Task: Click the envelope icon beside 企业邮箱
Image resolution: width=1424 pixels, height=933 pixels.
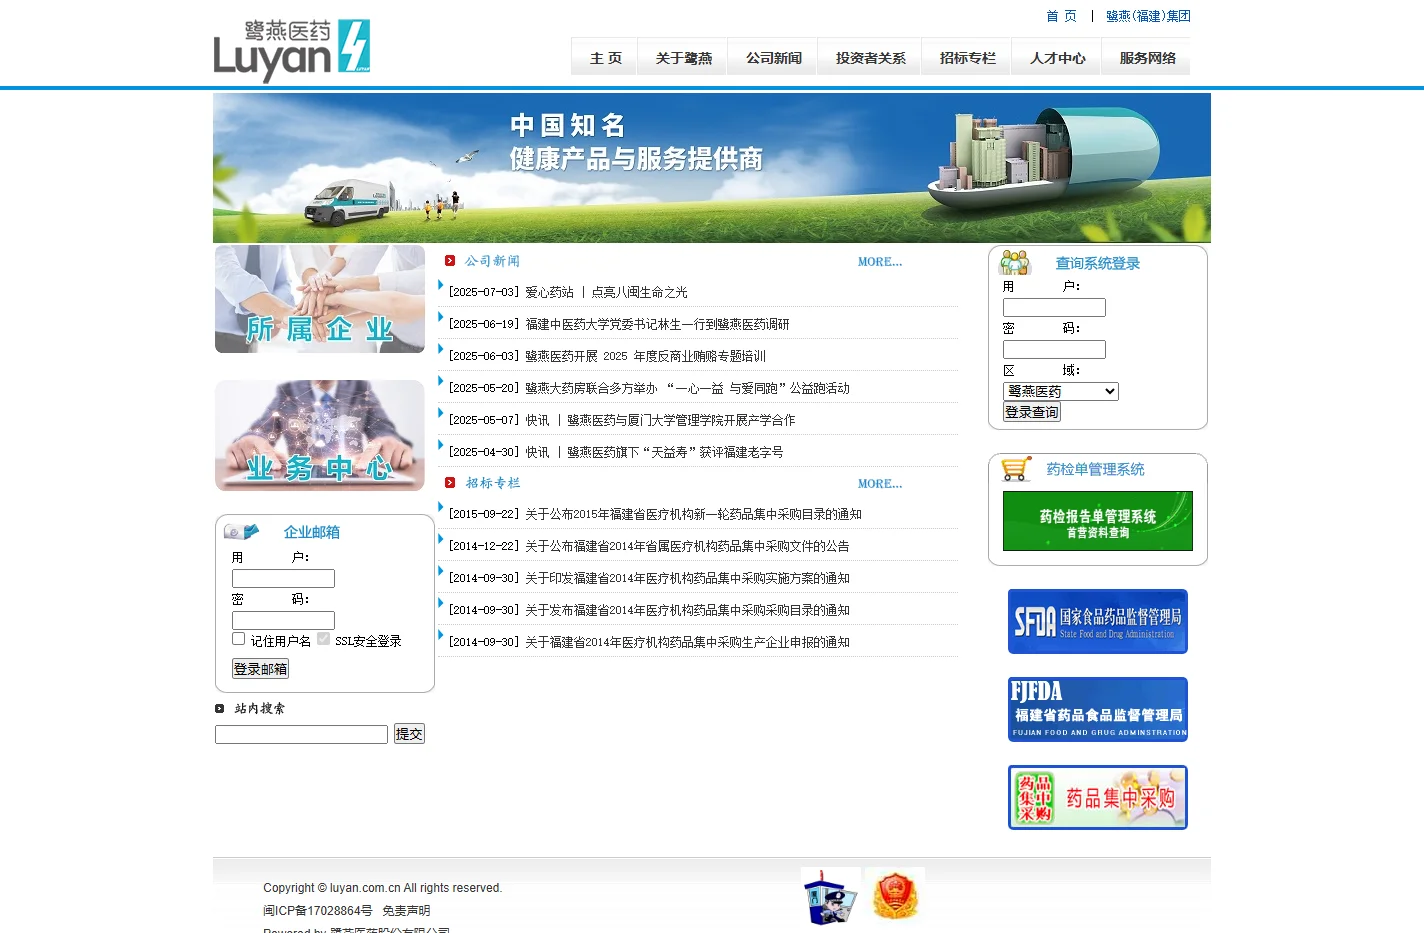Action: (242, 531)
